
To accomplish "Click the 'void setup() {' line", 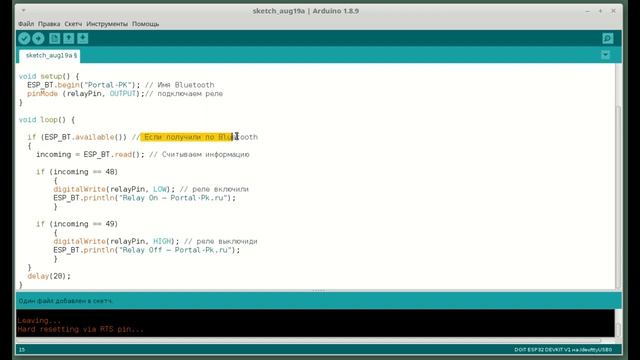I will tap(49, 76).
